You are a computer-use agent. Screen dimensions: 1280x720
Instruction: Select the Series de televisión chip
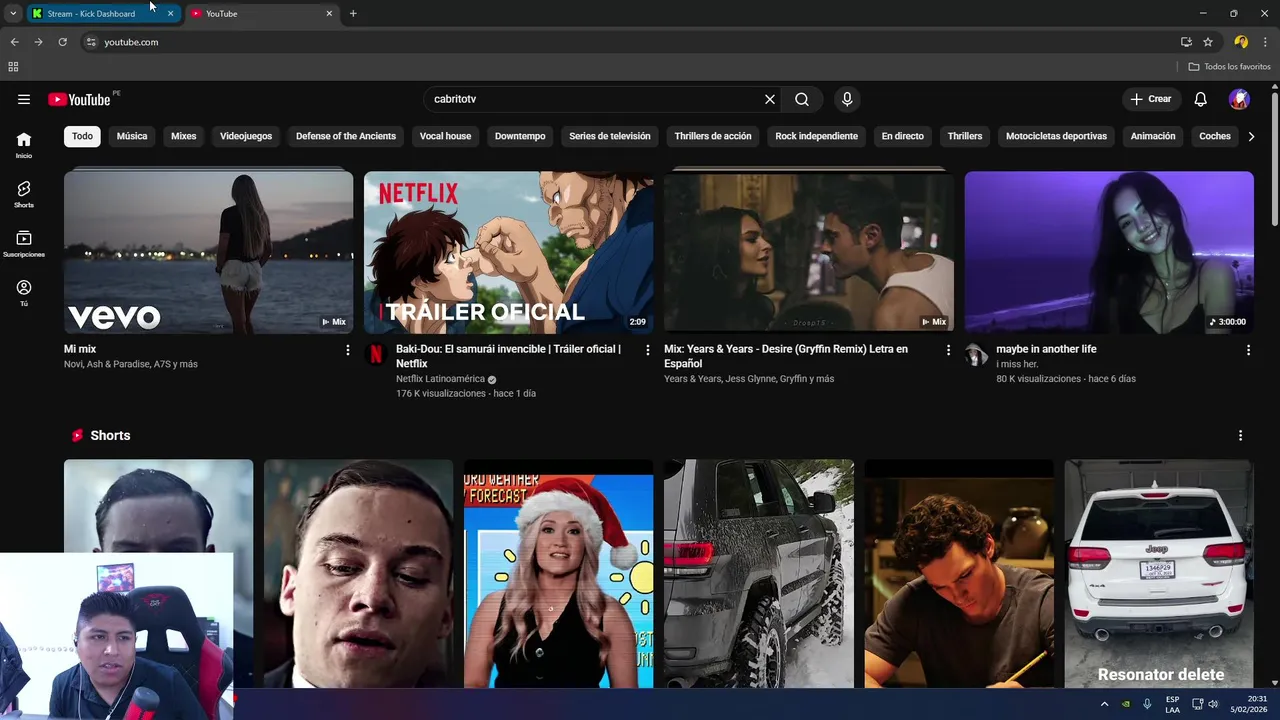tap(610, 136)
